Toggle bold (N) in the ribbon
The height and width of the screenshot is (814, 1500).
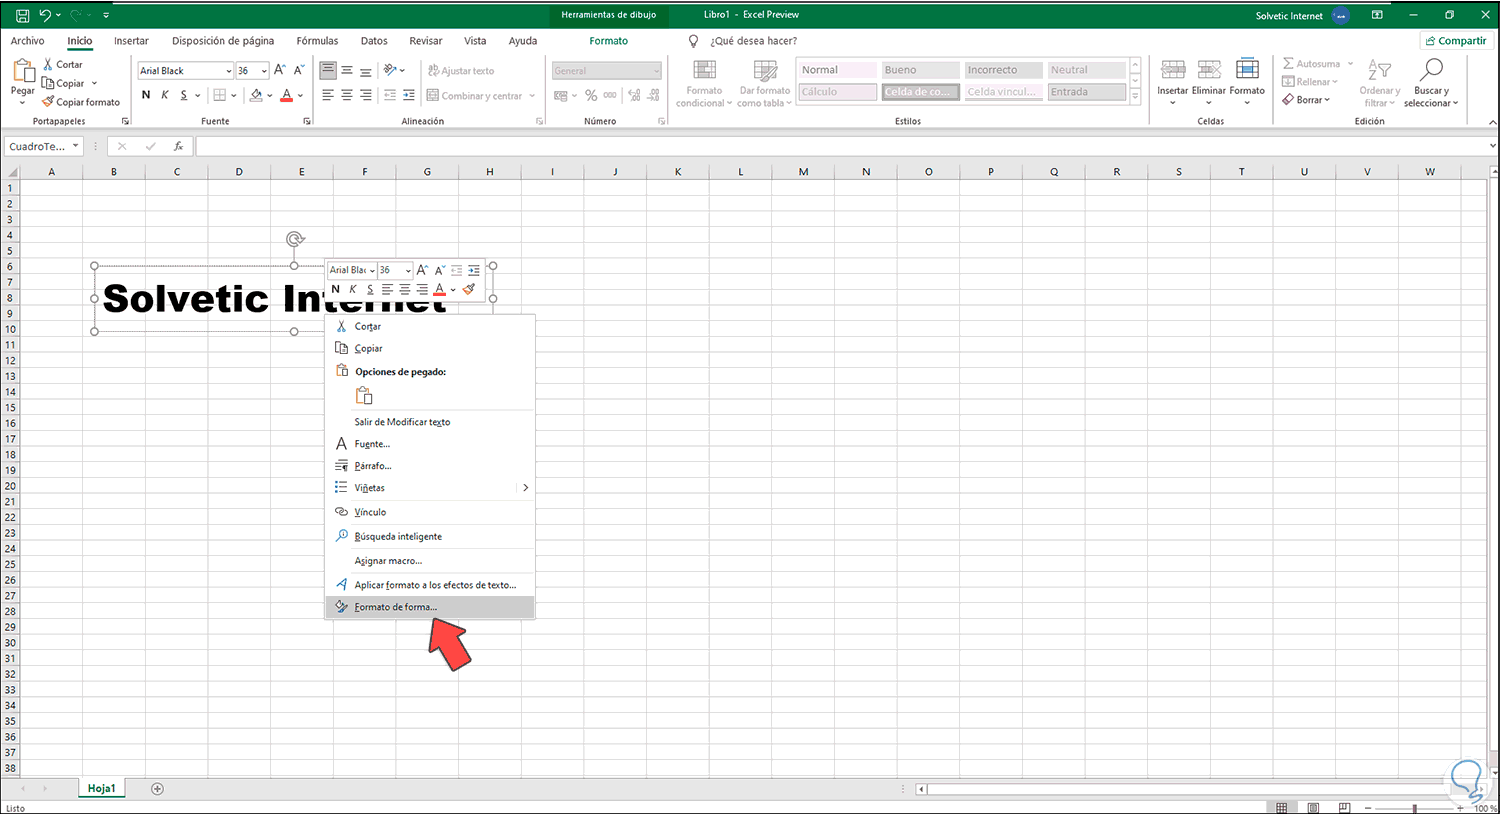click(x=146, y=95)
